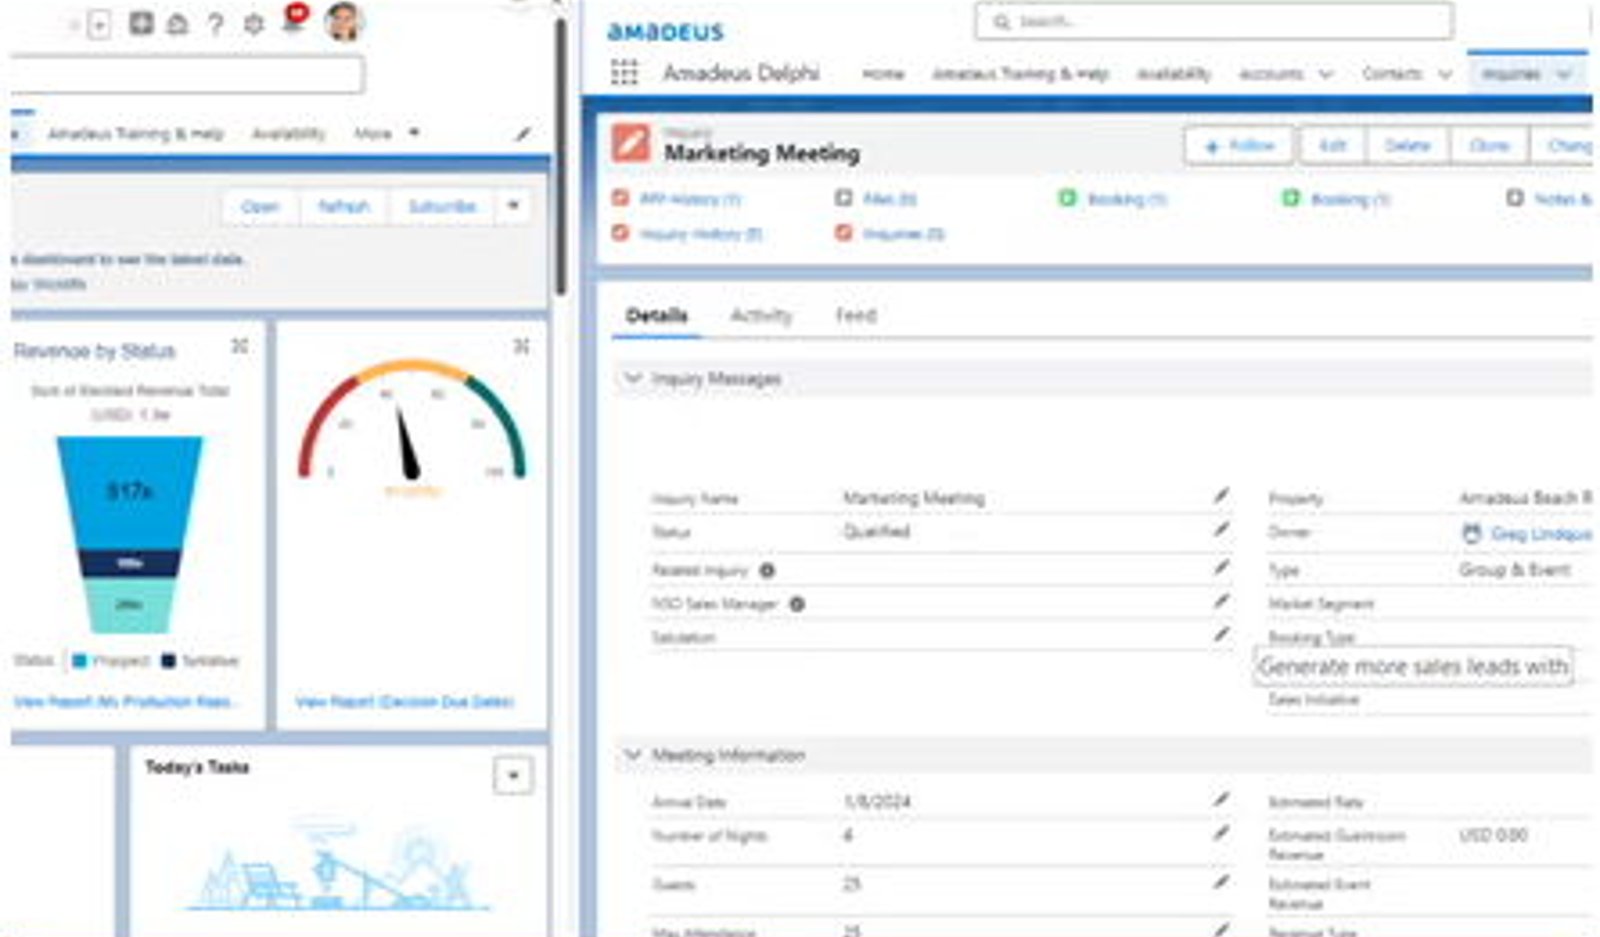Click the outlined plus box icon in header
1600x937 pixels.
click(x=99, y=25)
